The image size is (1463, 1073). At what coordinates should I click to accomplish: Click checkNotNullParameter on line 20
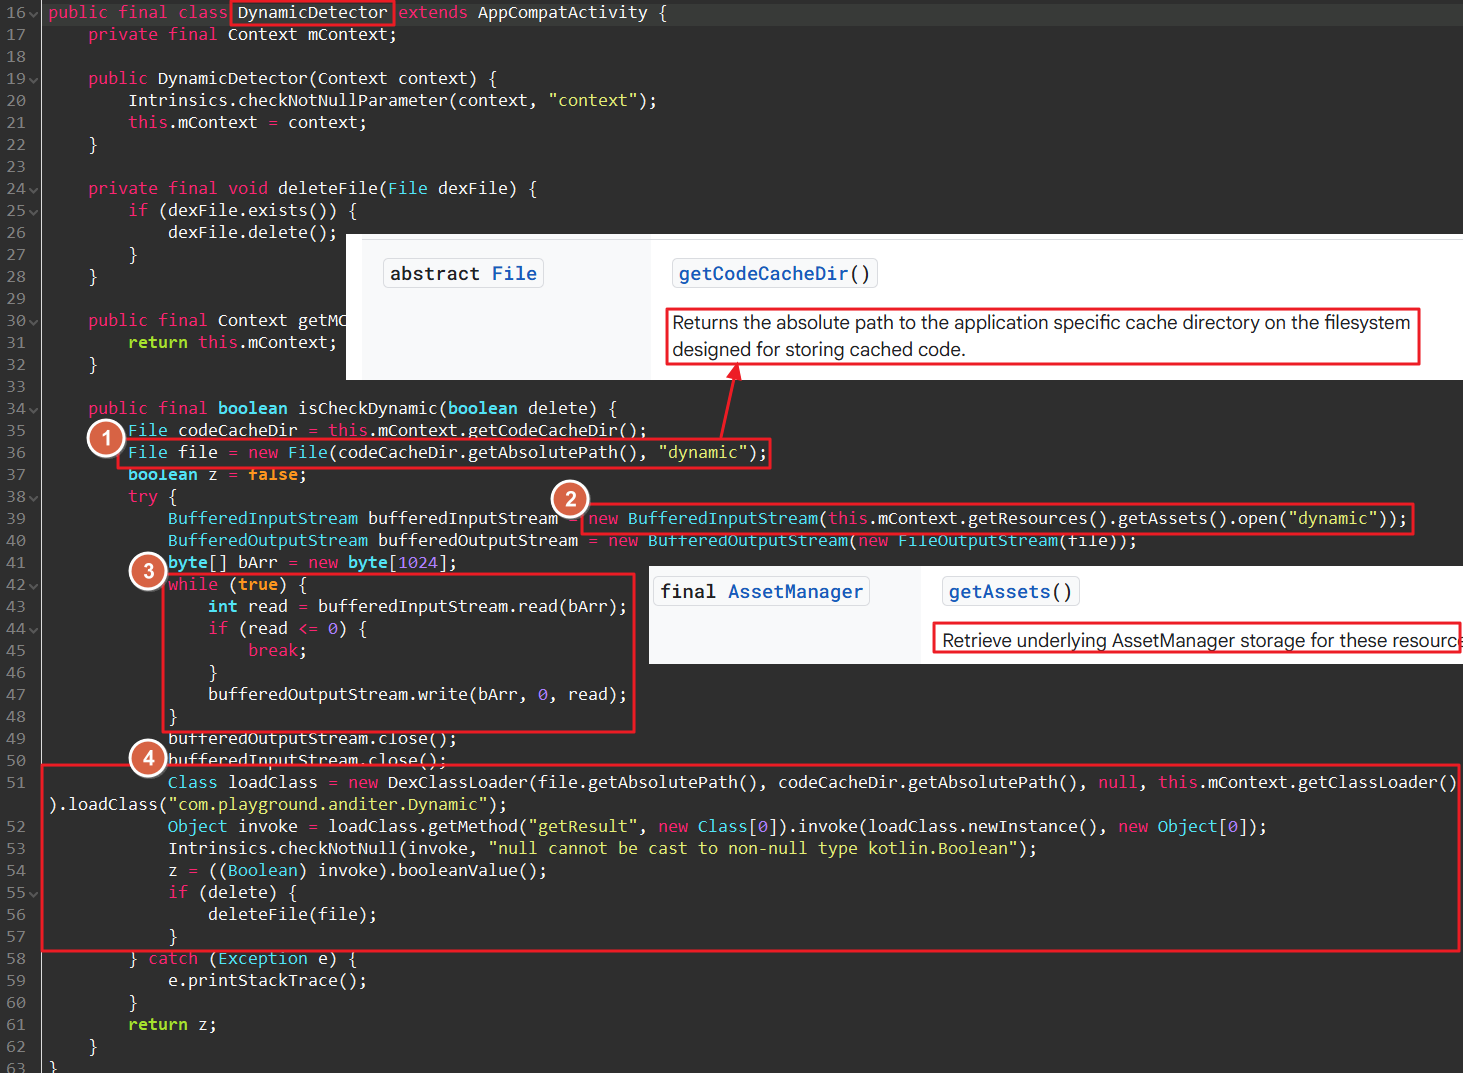(343, 101)
